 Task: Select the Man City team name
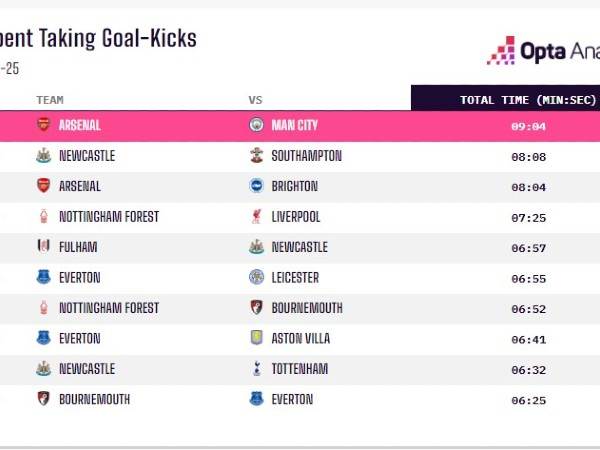pos(294,126)
